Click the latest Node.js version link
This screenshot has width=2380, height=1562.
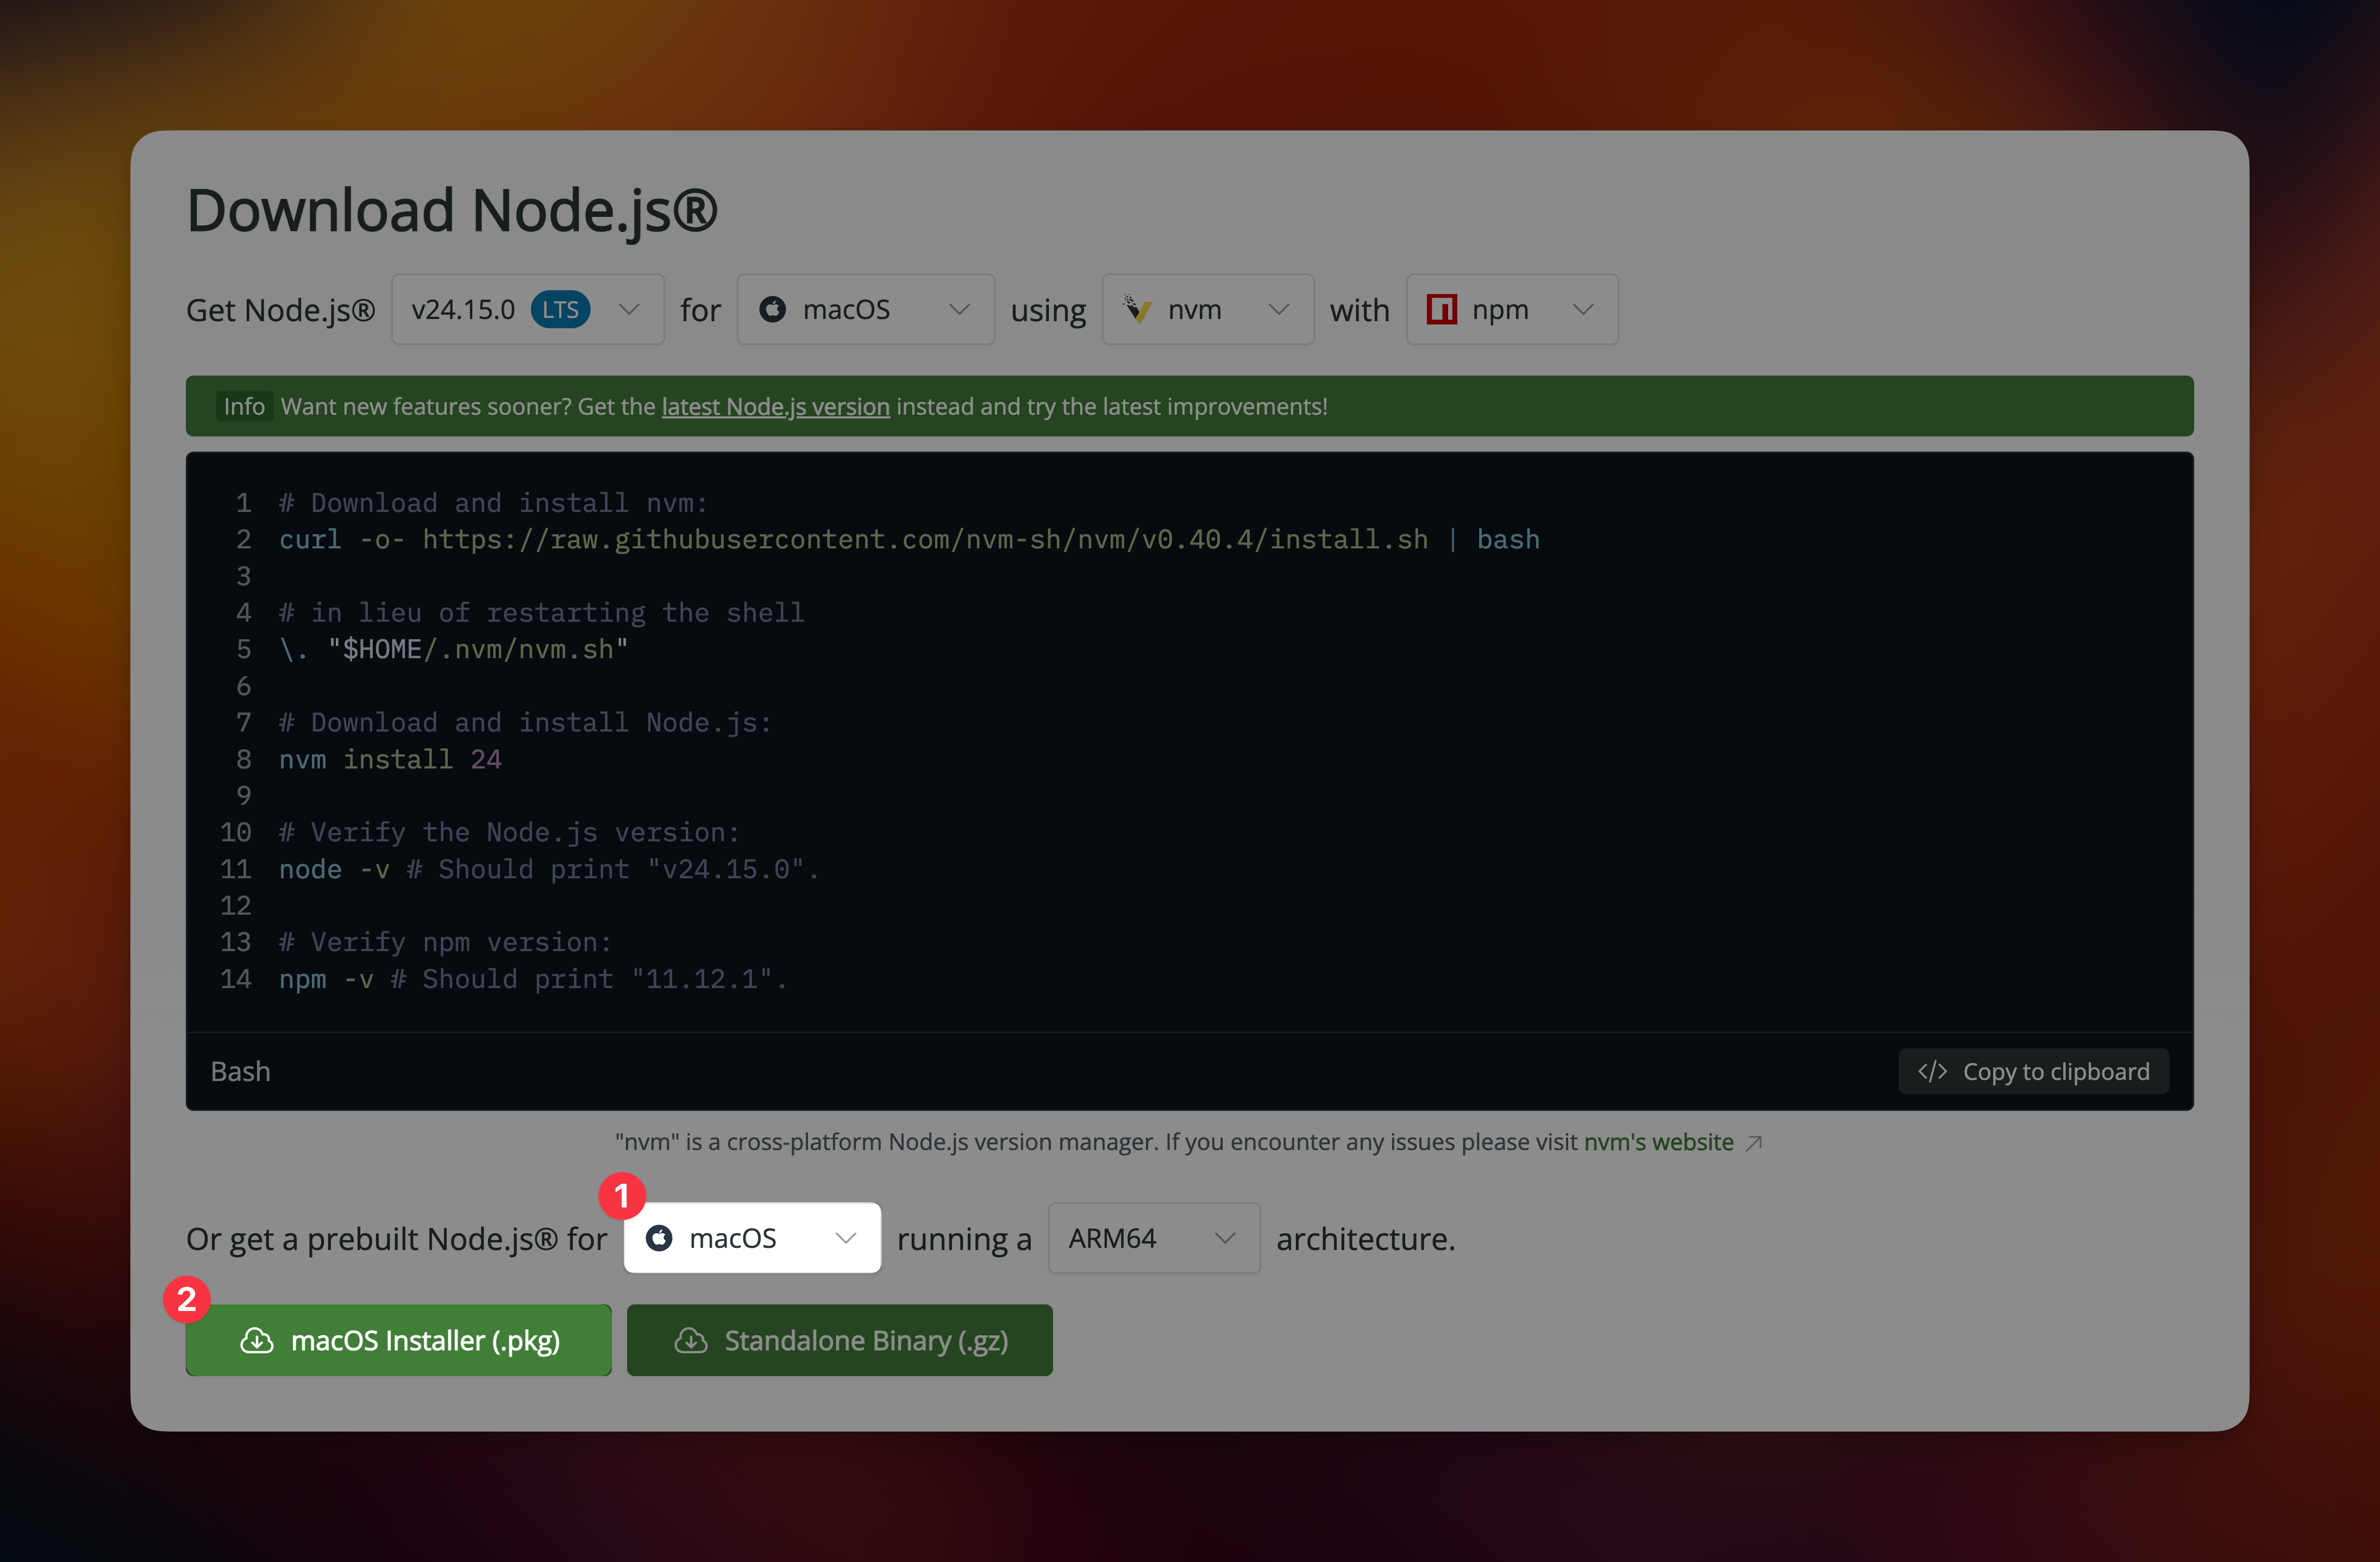[x=775, y=407]
